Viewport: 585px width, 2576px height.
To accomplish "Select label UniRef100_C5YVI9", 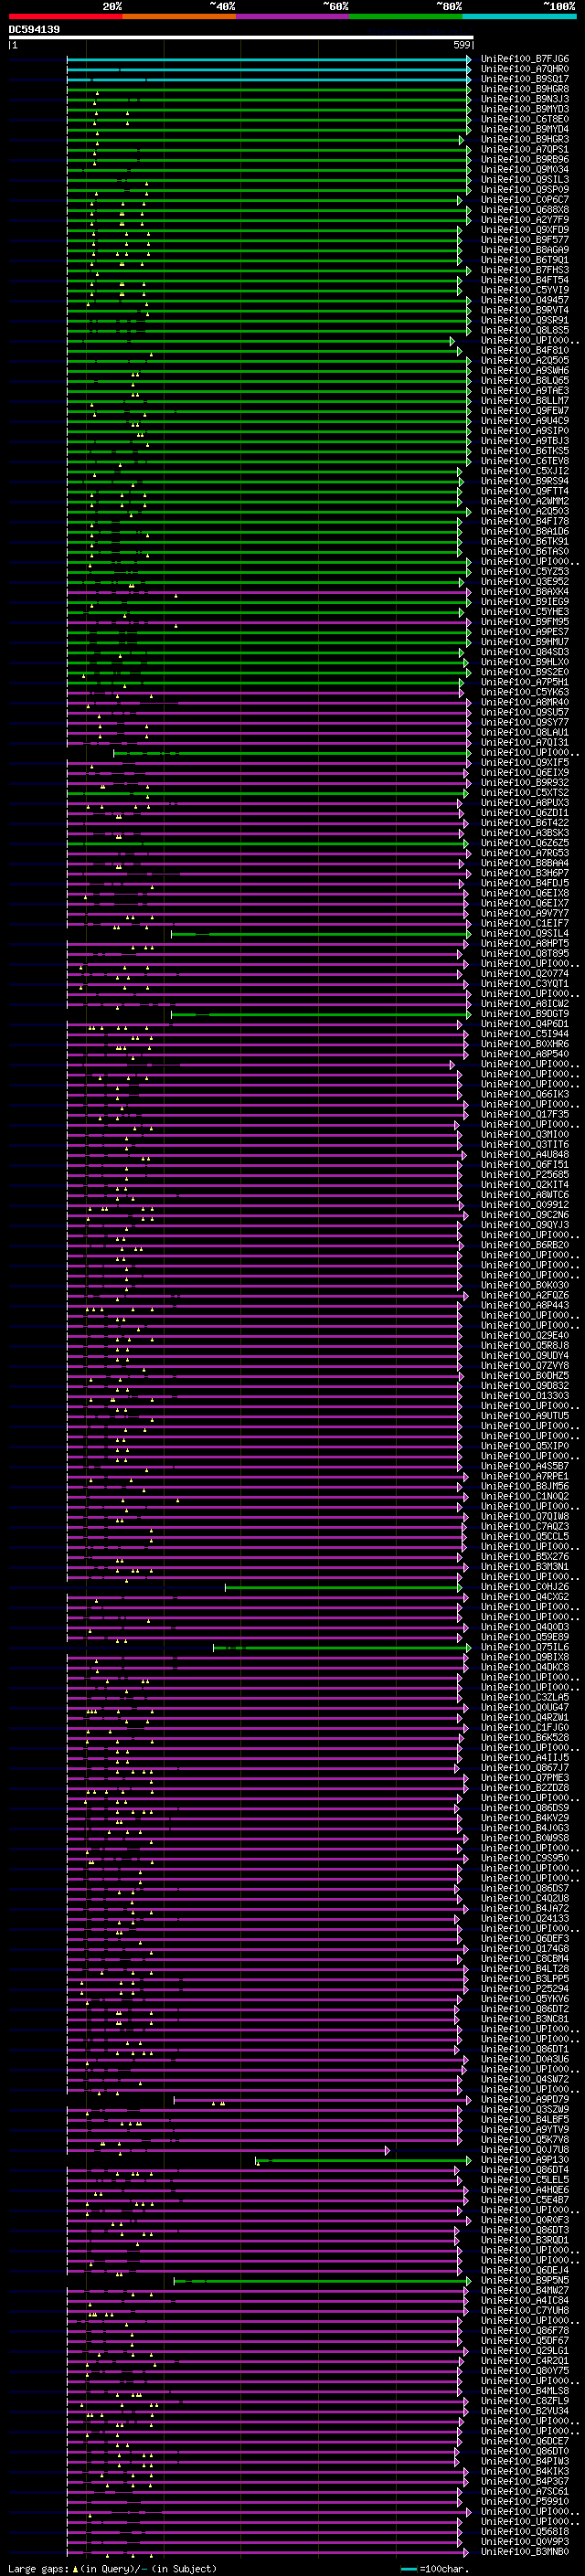I will (524, 290).
